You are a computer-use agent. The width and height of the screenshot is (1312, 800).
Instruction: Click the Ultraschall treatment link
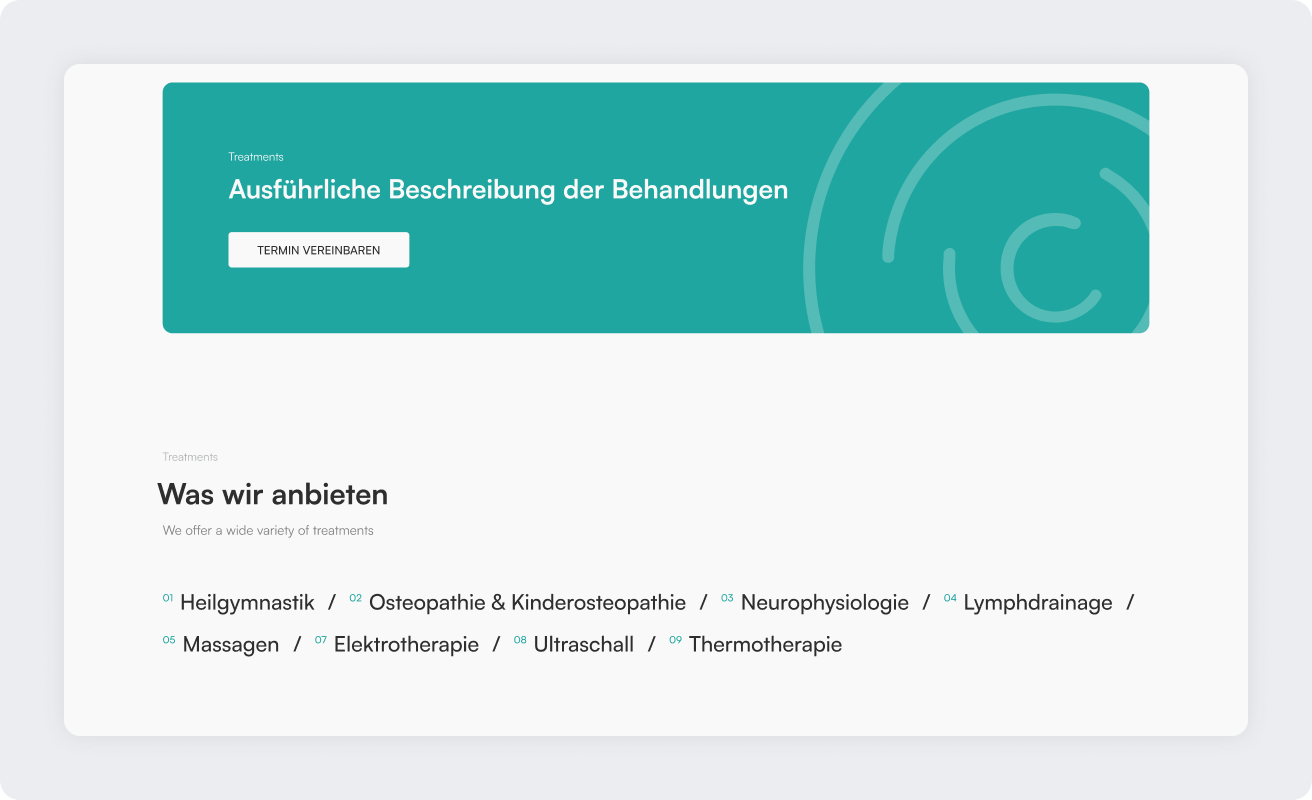tap(584, 644)
